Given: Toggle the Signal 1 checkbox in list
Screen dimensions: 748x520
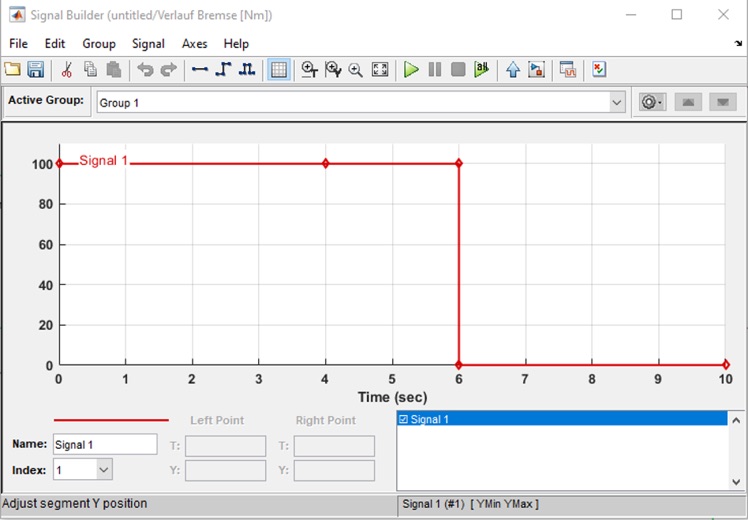Looking at the screenshot, I should tap(403, 420).
